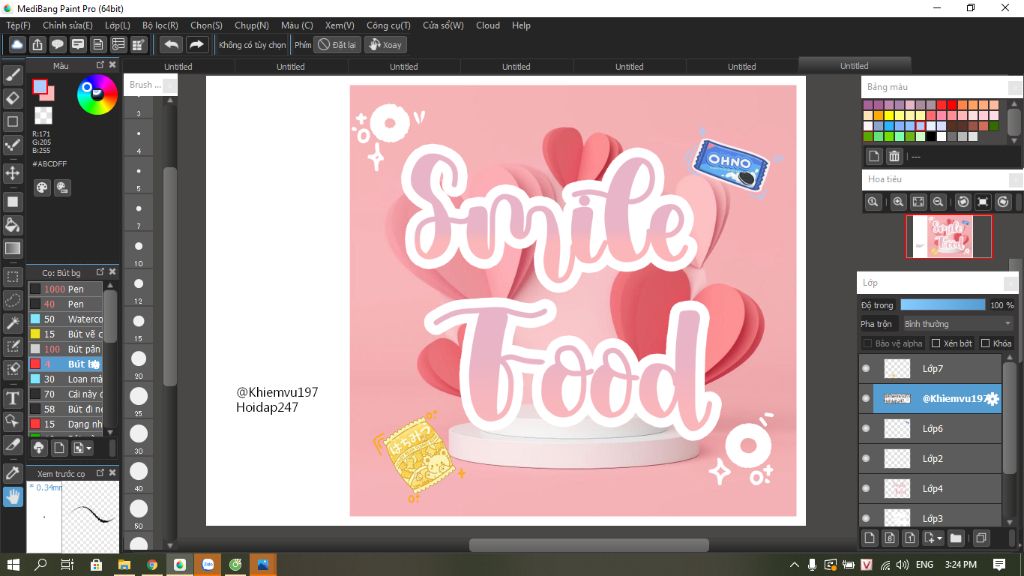
Task: Hide layer Lớp4
Action: pyautogui.click(x=866, y=488)
